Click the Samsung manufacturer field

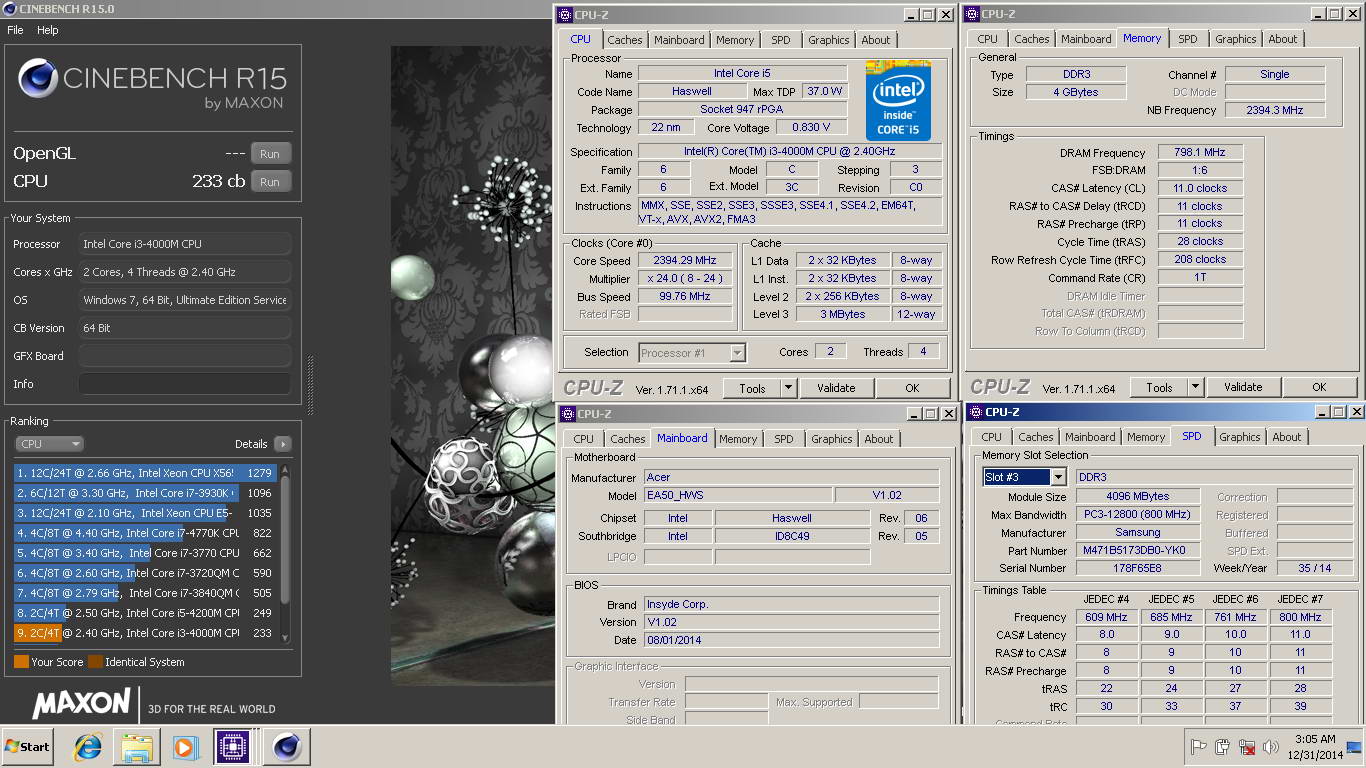(x=1138, y=533)
